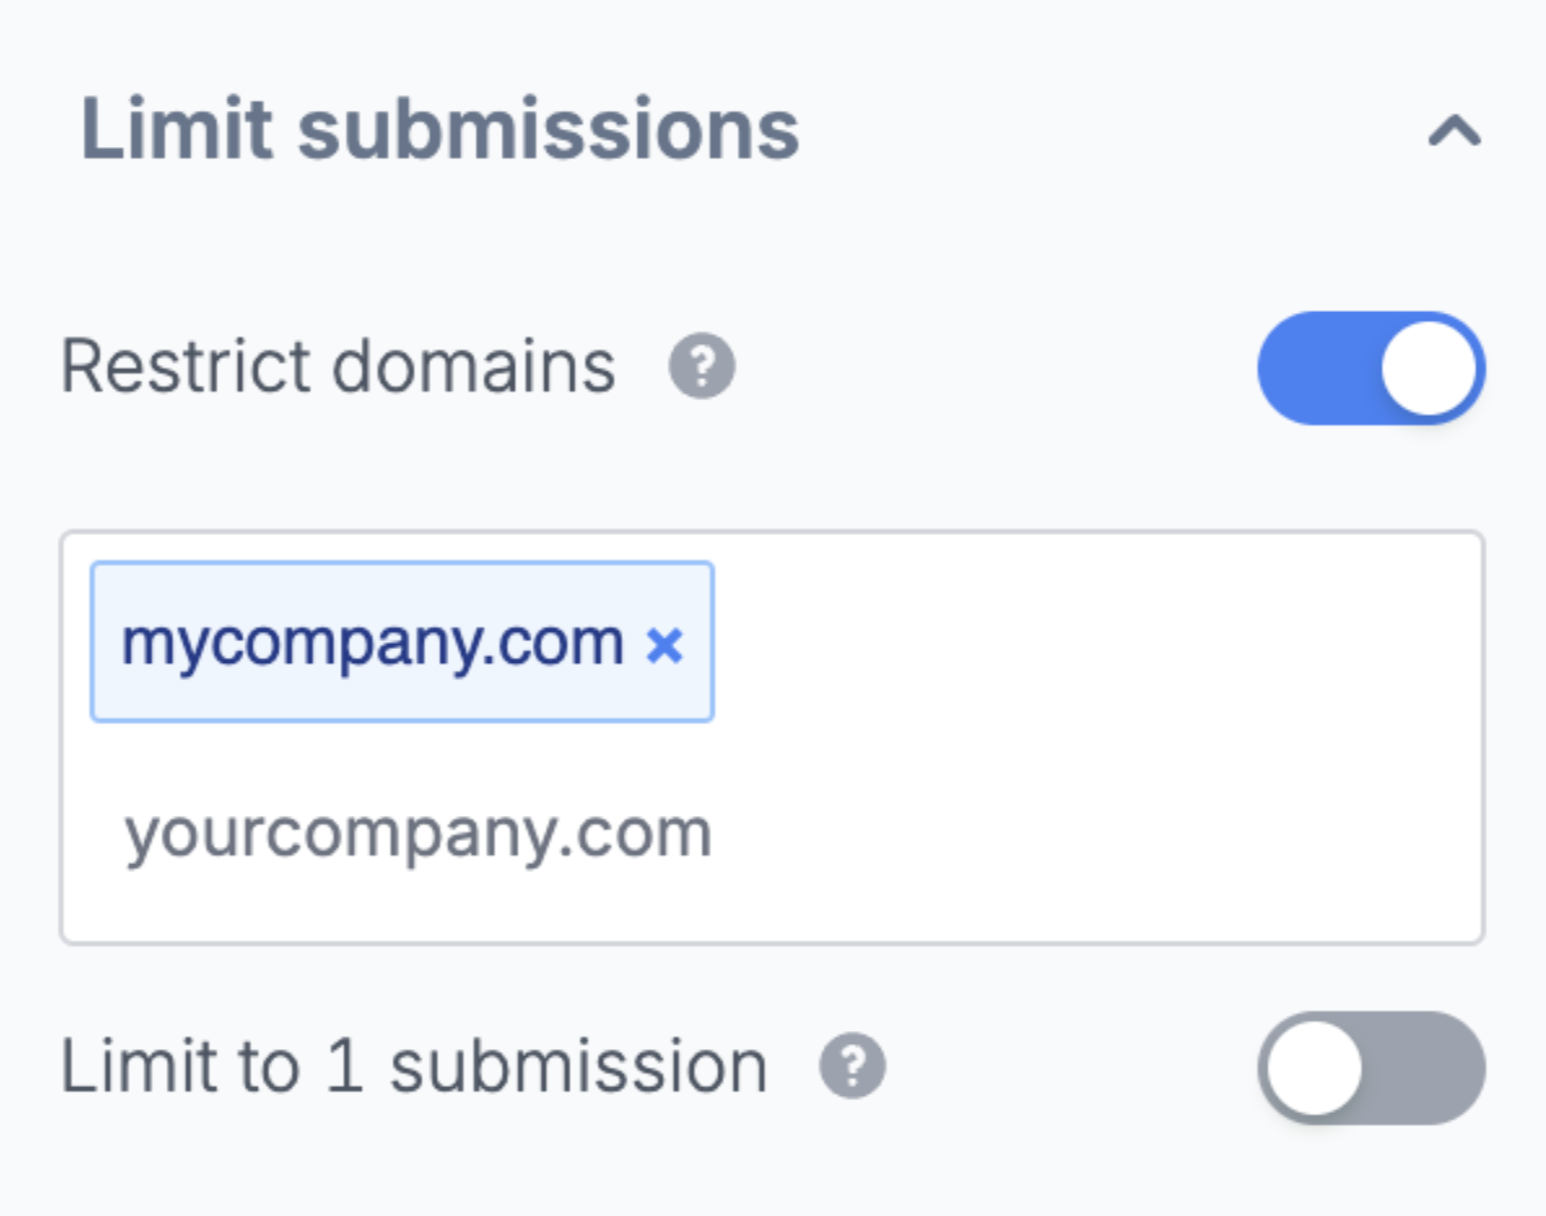Viewport: 1546px width, 1216px height.
Task: Click the Limit to 1 submission label
Action: (414, 1066)
